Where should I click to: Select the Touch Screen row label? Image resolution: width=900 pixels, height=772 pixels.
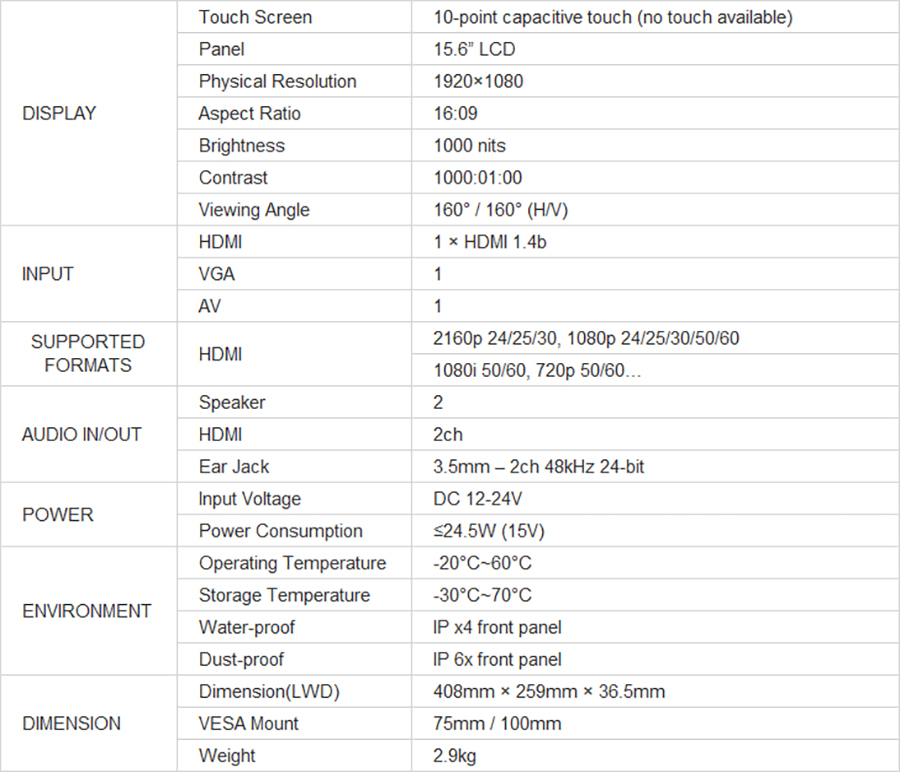point(255,17)
